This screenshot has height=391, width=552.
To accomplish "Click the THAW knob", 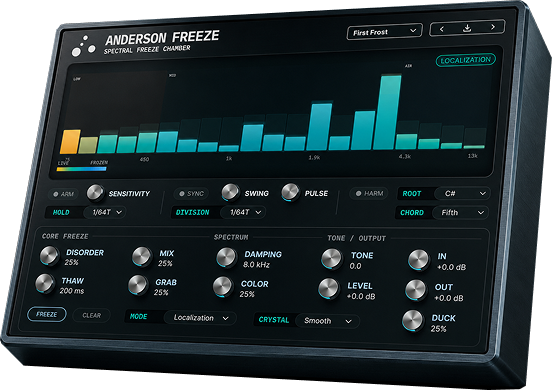I will [x=45, y=283].
